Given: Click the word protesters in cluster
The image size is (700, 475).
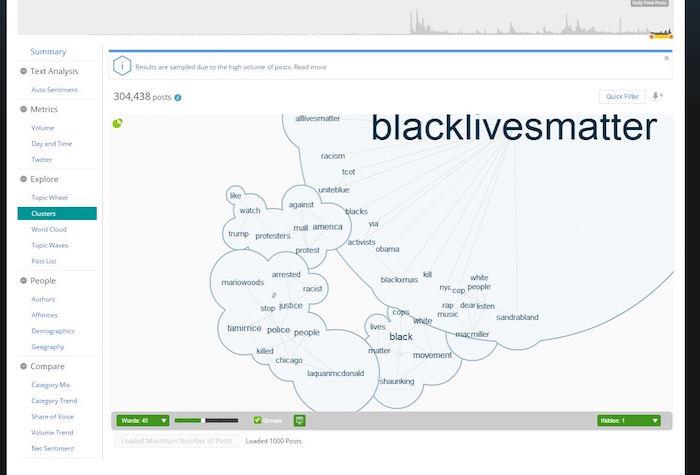Looking at the screenshot, I should pyautogui.click(x=273, y=236).
